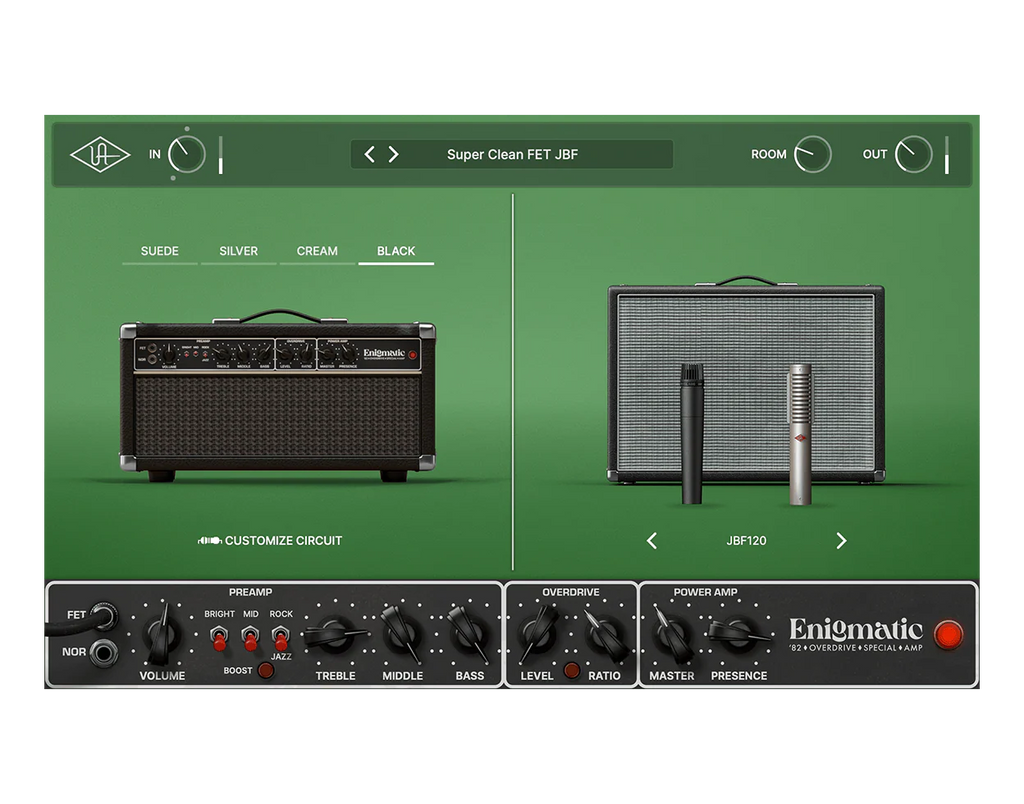Viewport: 1024px width, 804px height.
Task: Switch to previous cabinet with left chevron
Action: [x=652, y=541]
